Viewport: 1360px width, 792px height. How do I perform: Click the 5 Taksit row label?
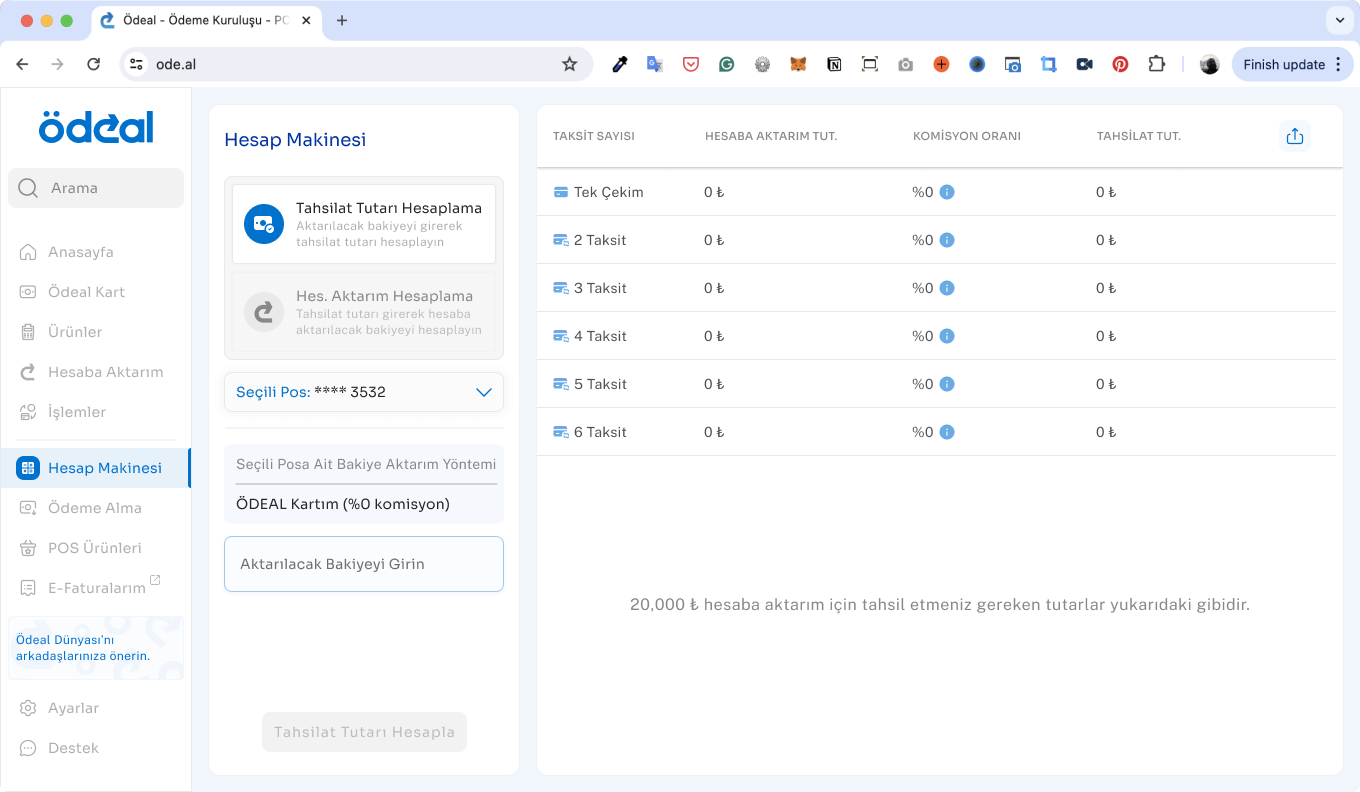pyautogui.click(x=600, y=384)
